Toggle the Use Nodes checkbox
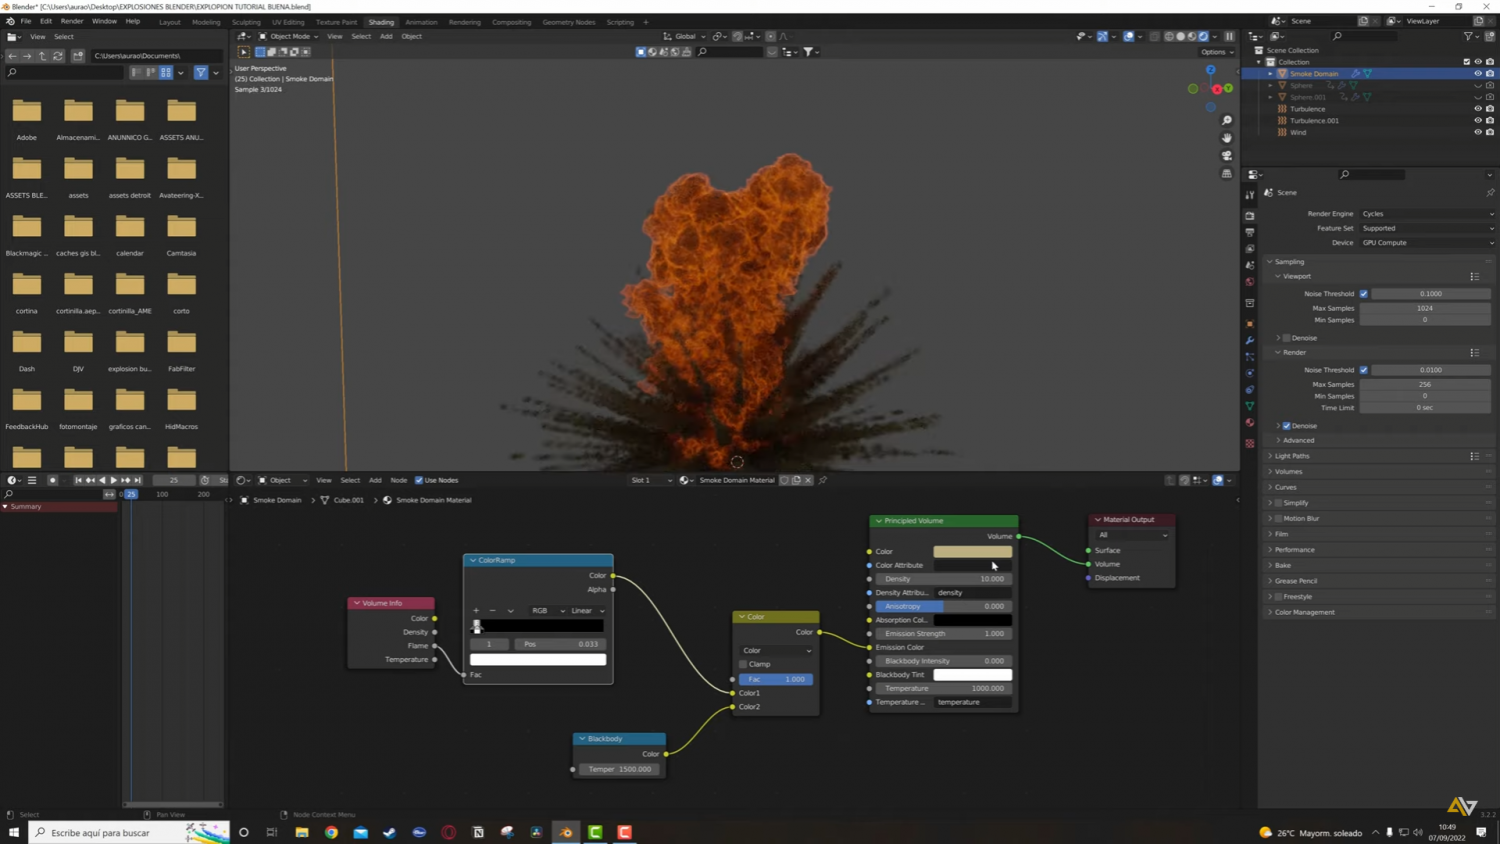 (419, 480)
